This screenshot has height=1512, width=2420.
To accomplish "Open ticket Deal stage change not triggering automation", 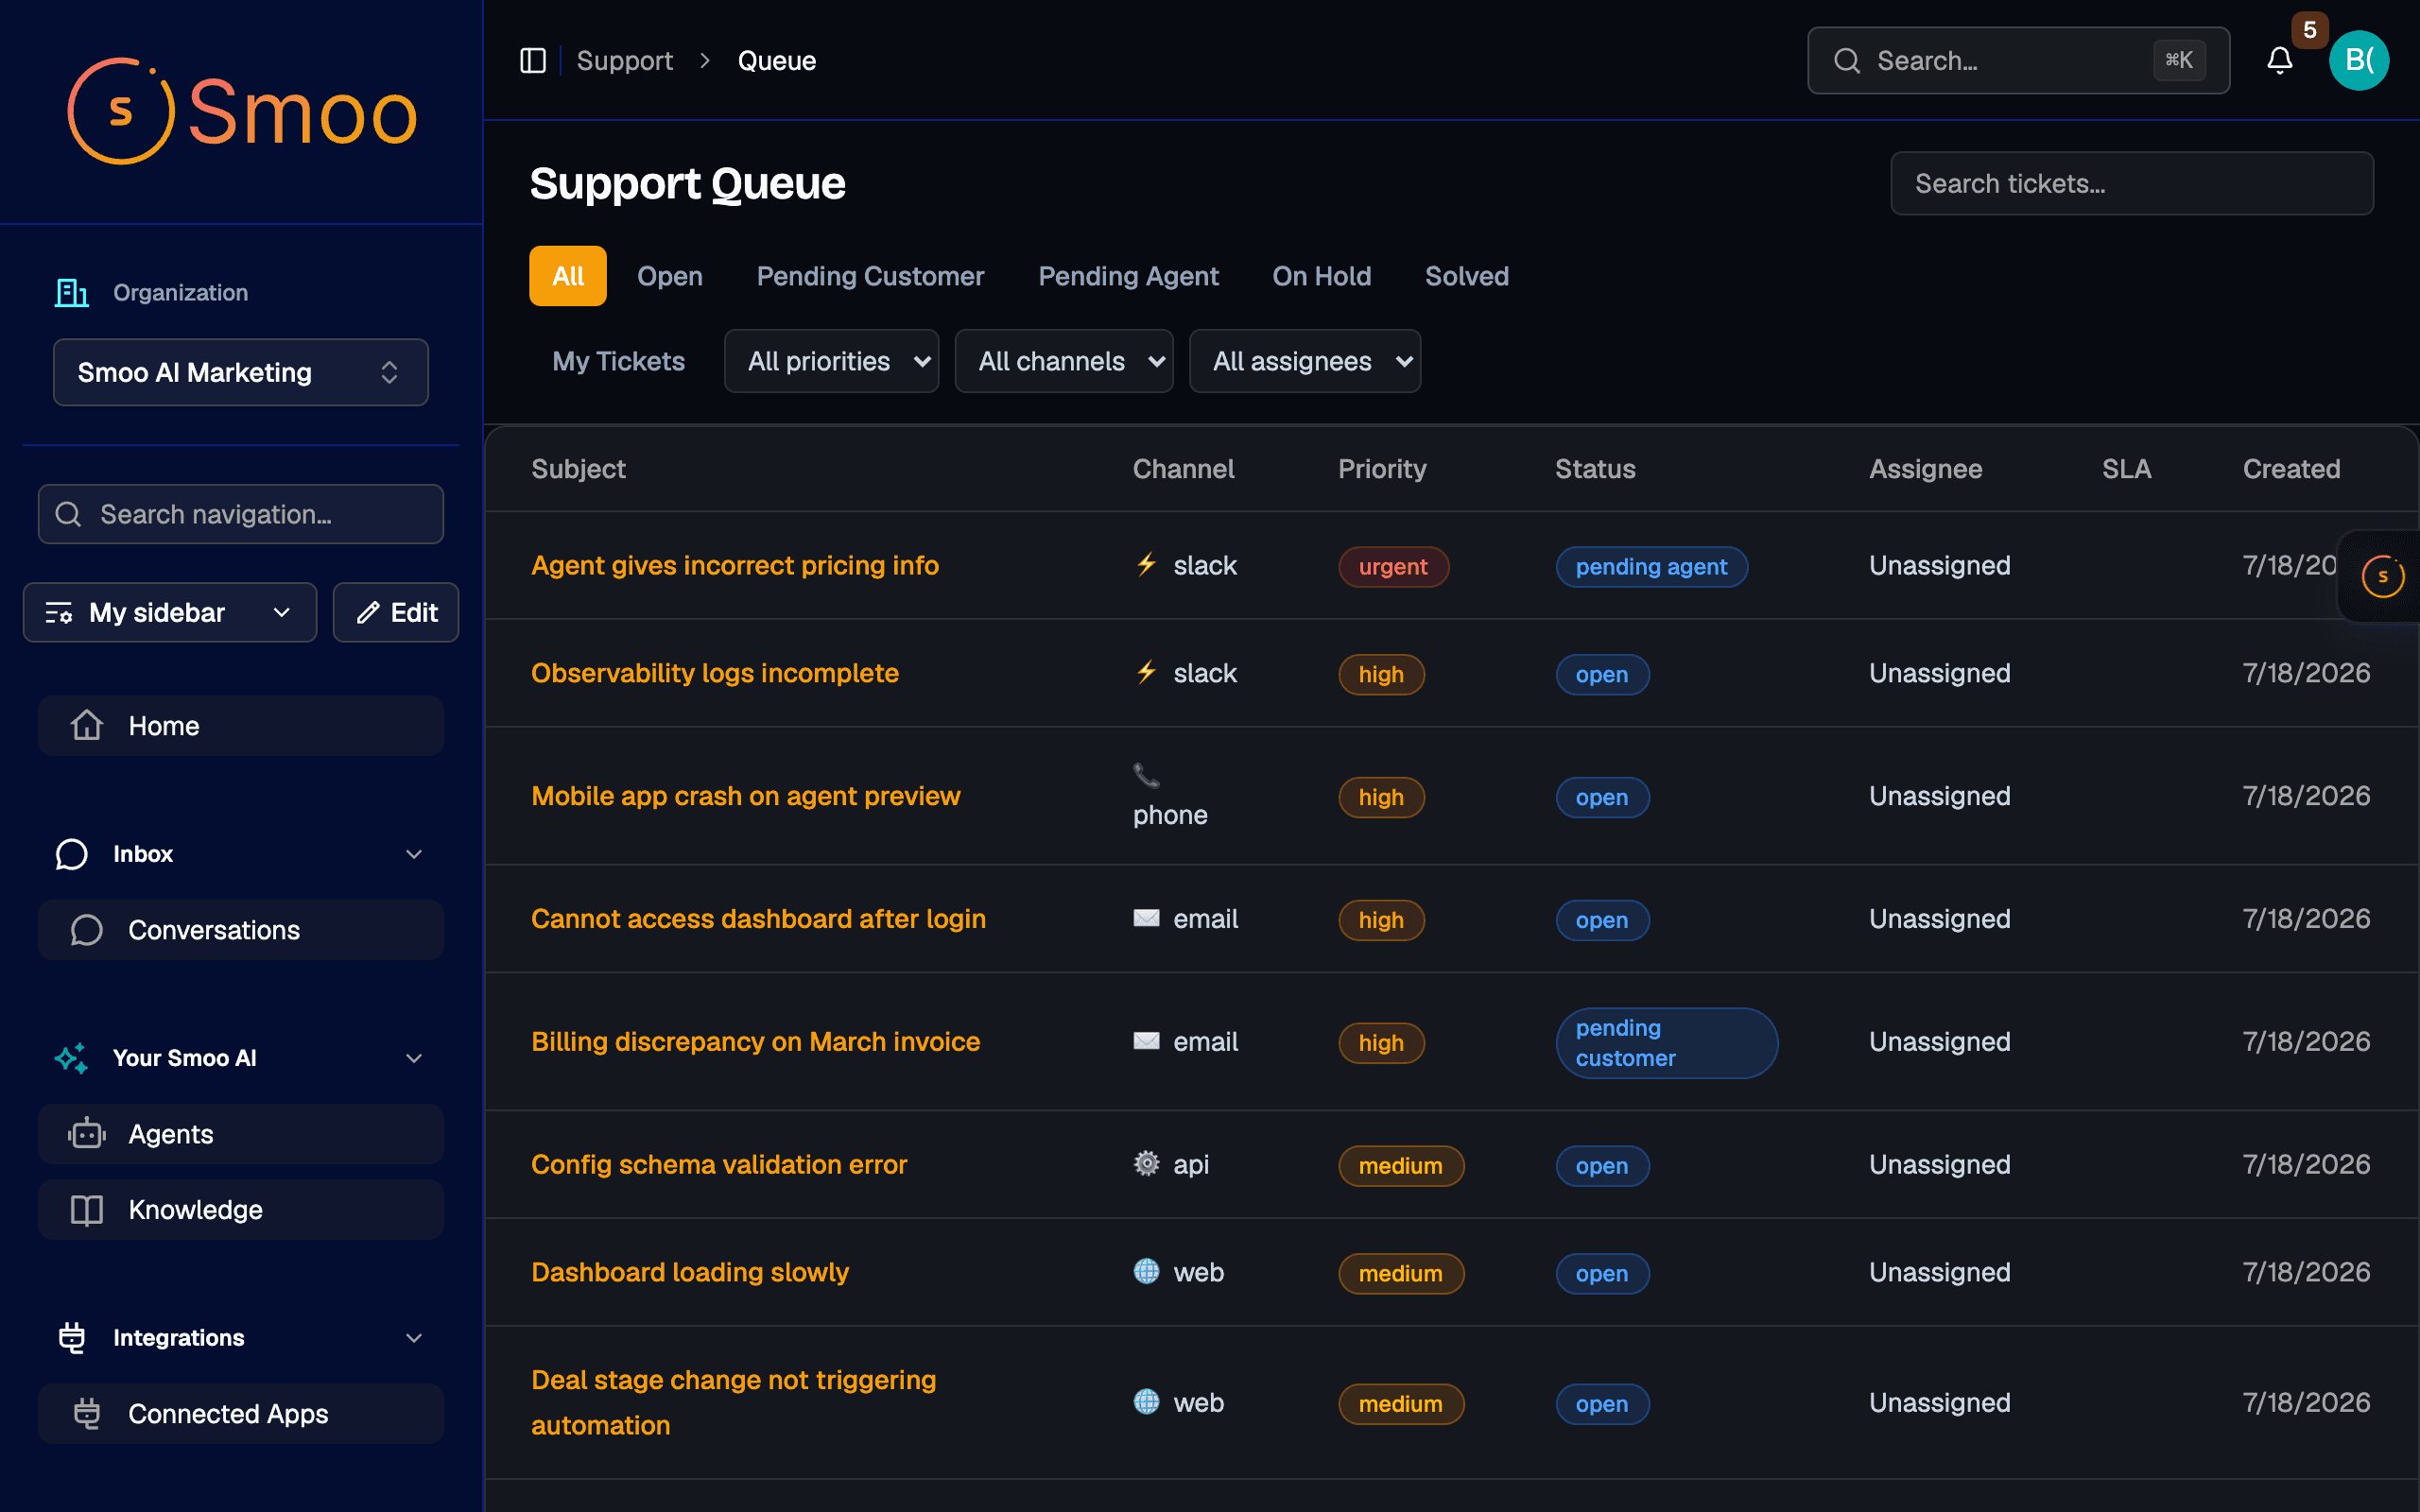I will pyautogui.click(x=733, y=1403).
